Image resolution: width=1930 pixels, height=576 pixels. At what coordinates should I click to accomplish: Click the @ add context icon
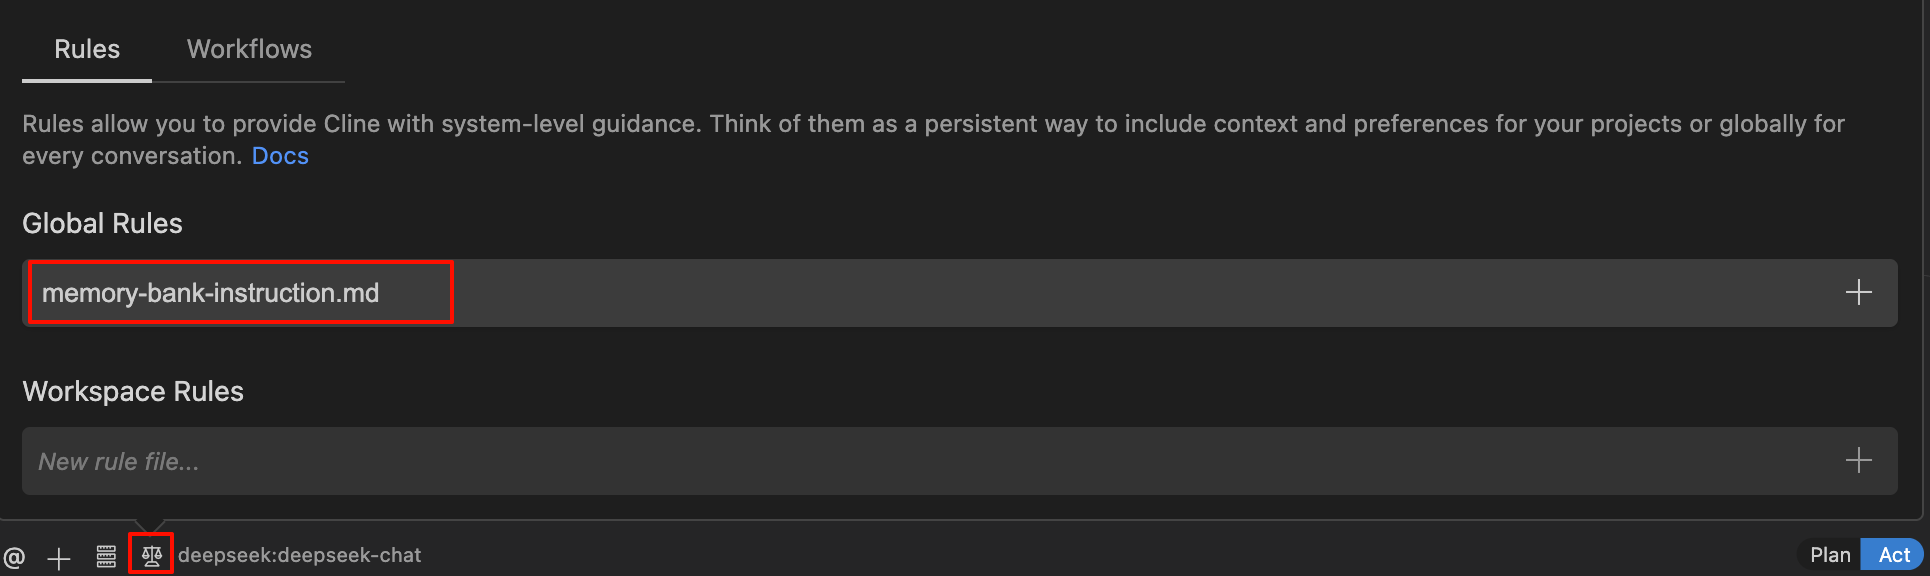[x=14, y=557]
